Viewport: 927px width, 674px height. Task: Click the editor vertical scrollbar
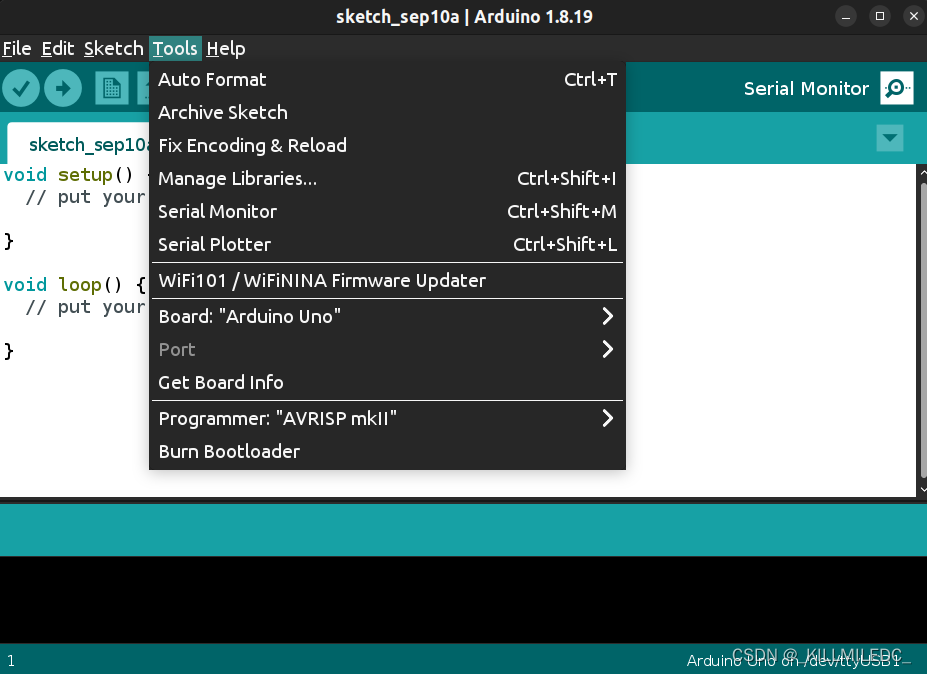click(922, 331)
